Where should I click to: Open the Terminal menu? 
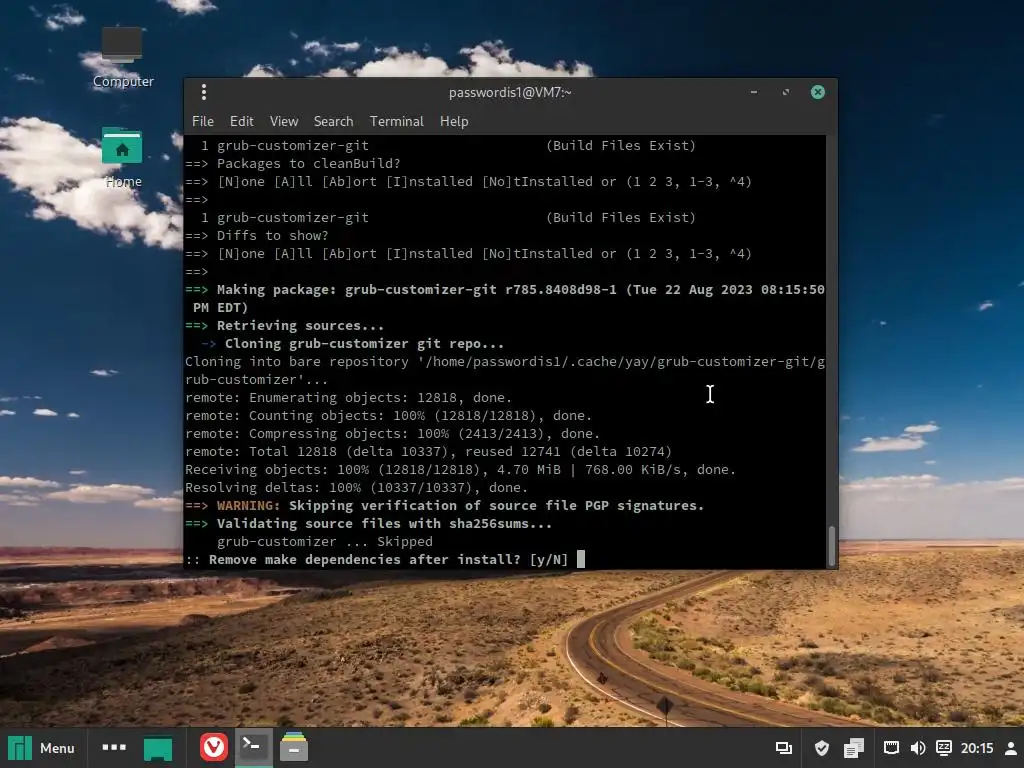[x=396, y=121]
